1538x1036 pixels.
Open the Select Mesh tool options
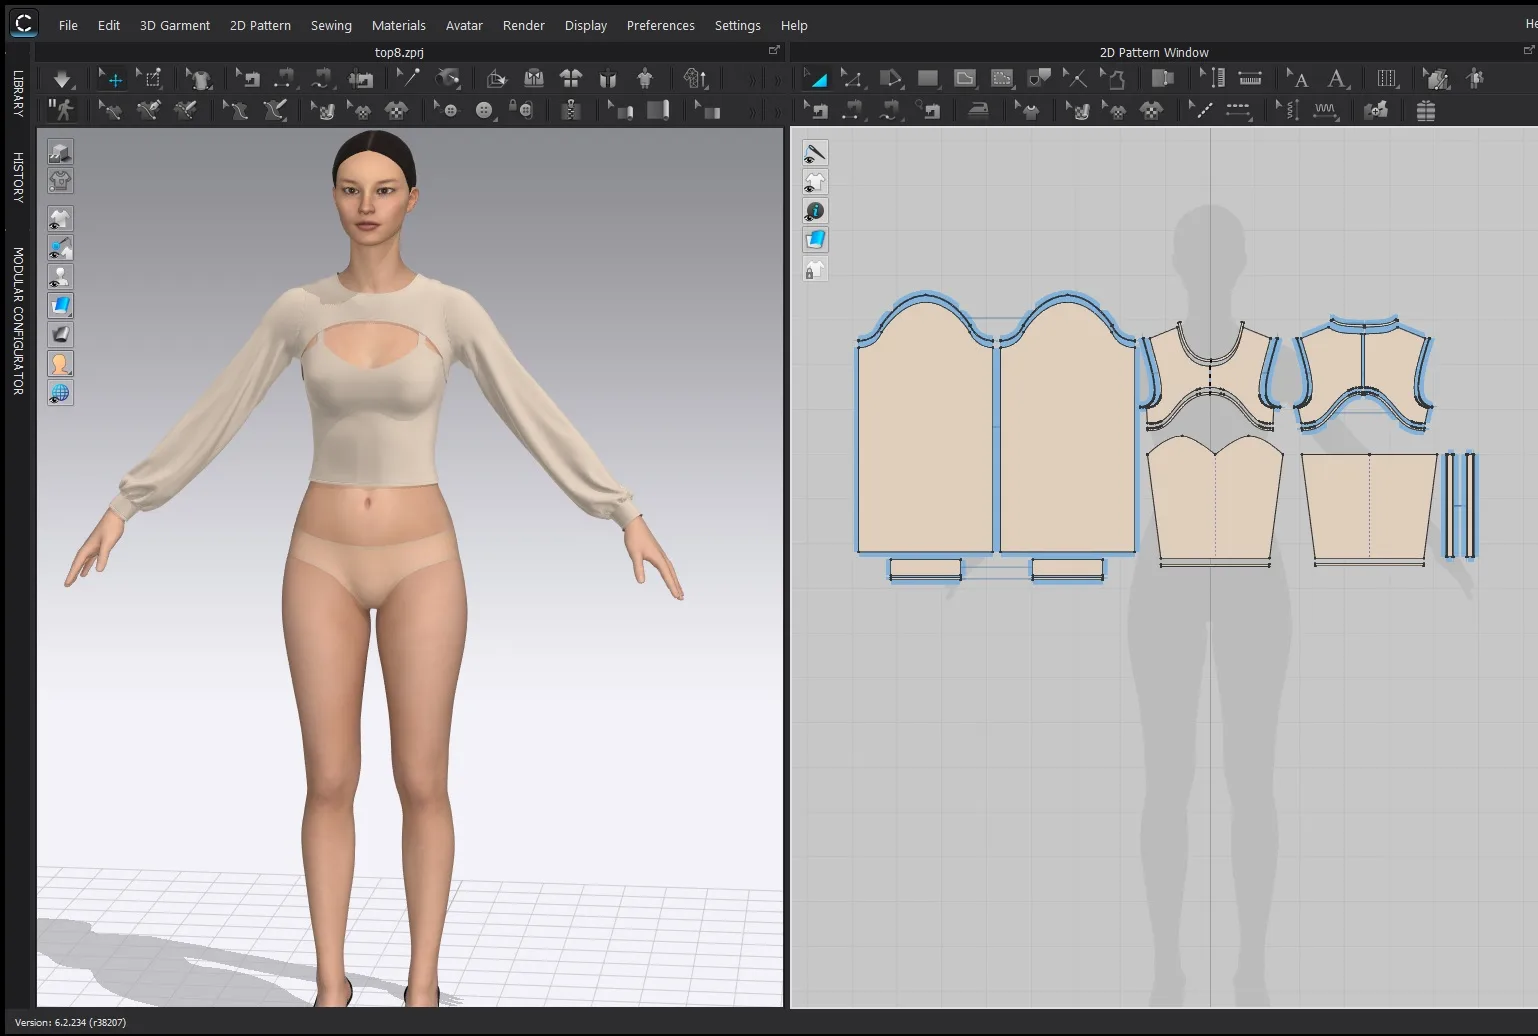pos(149,78)
